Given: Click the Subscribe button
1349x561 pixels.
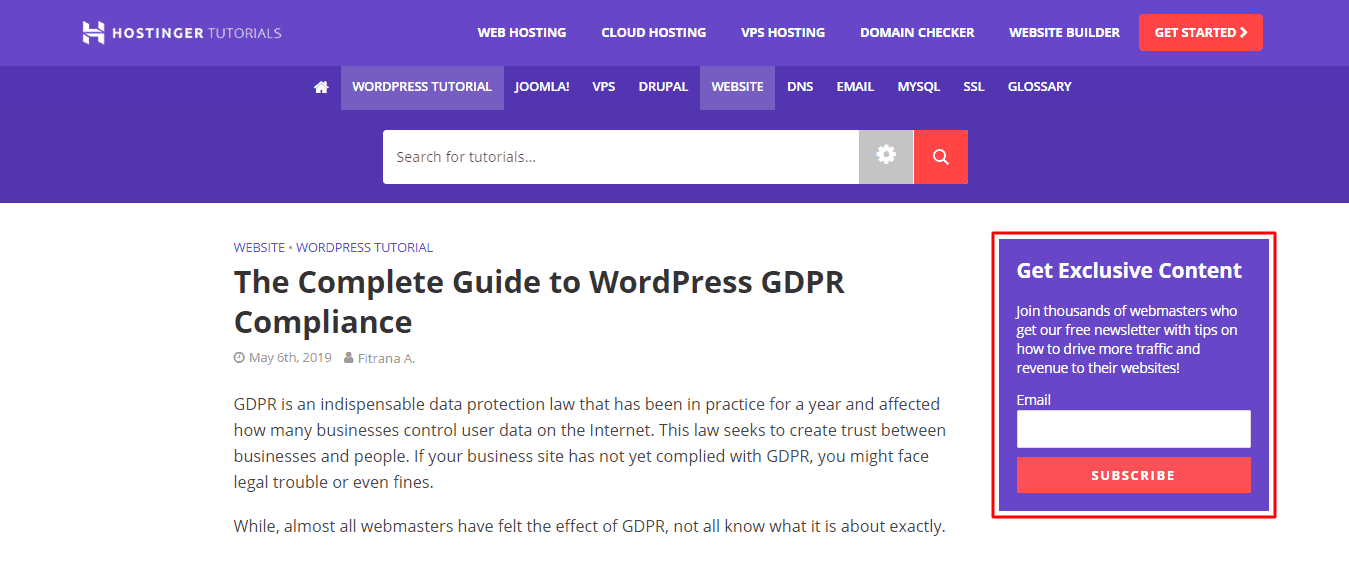Looking at the screenshot, I should [x=1134, y=475].
